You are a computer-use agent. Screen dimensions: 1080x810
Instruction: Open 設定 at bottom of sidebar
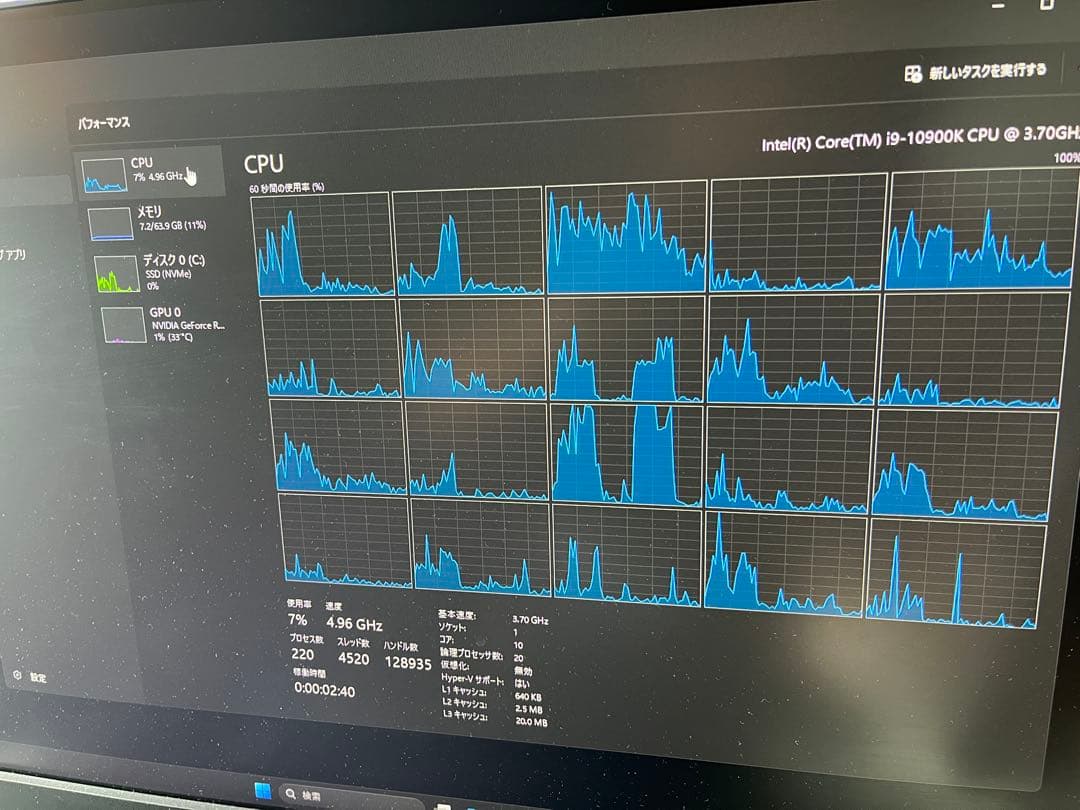pyautogui.click(x=37, y=677)
